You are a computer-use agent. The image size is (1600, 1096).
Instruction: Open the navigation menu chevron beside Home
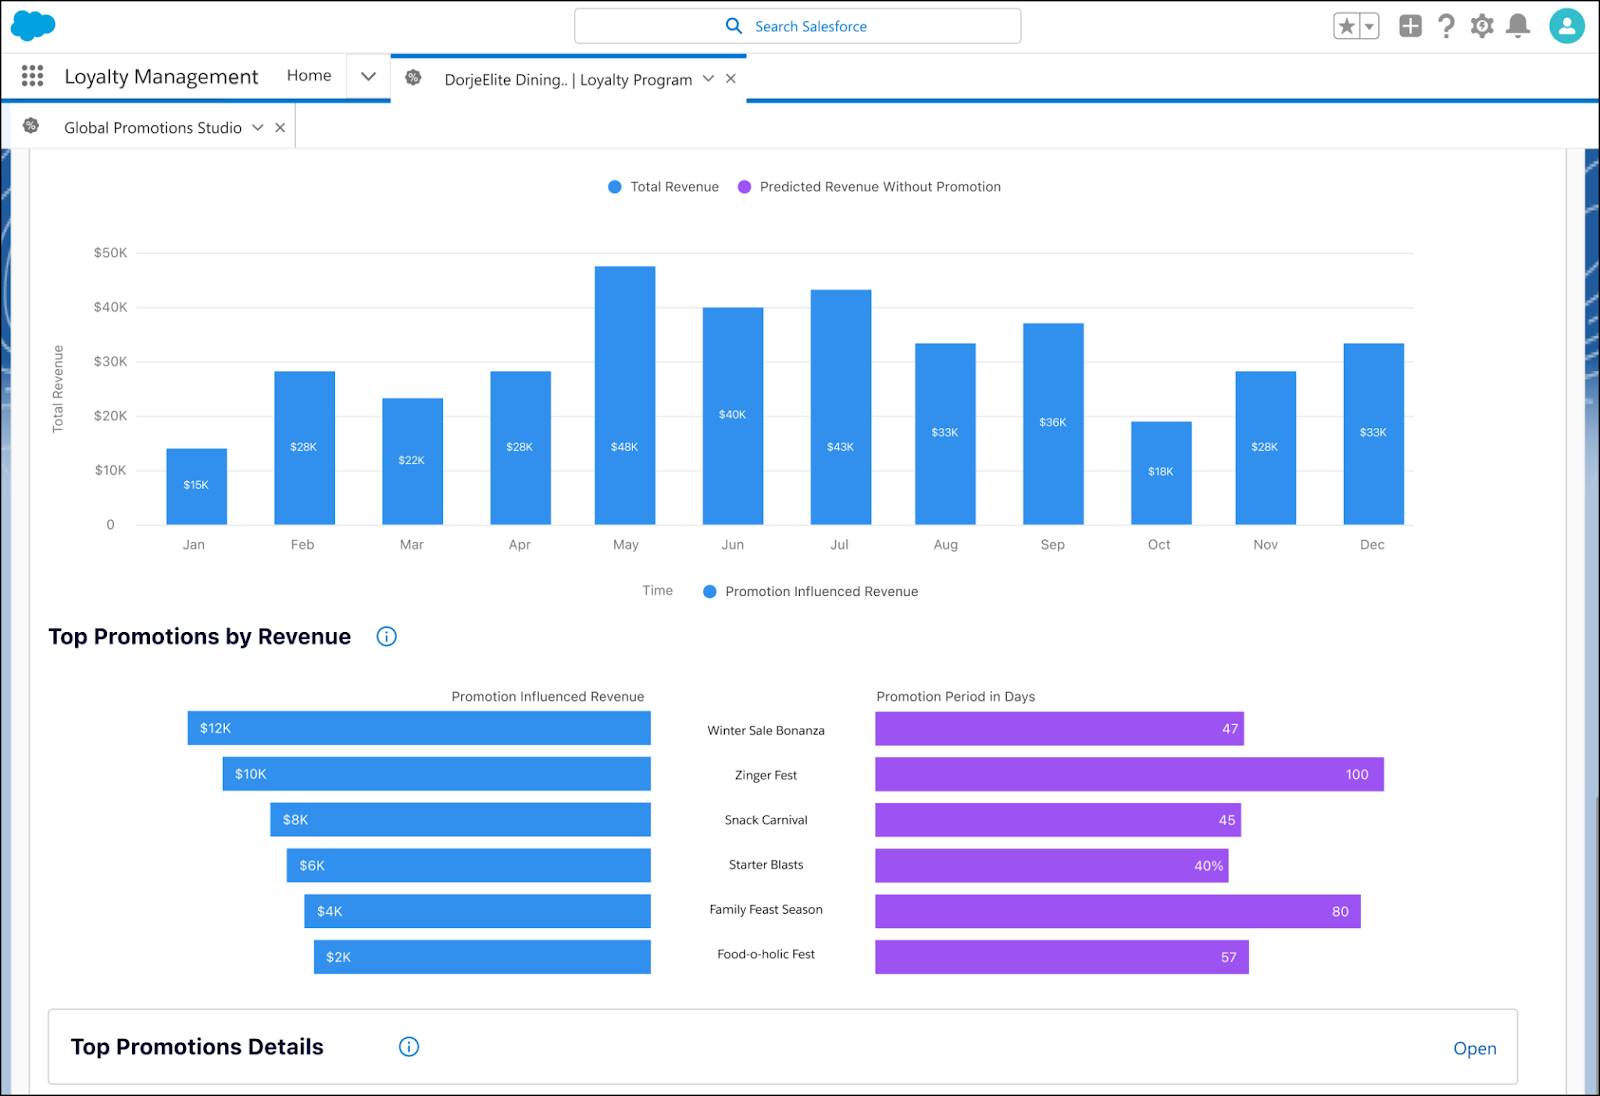368,76
